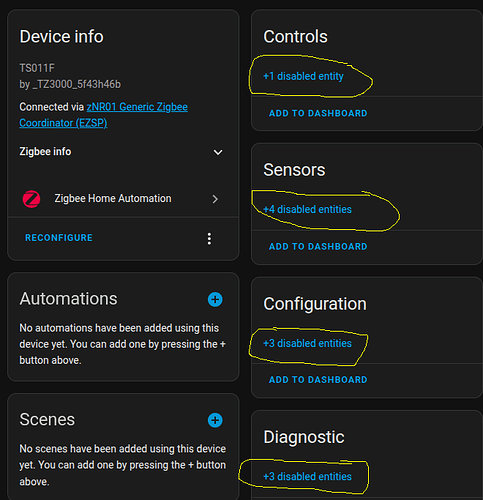Expand the Zigbee info section chevron
The height and width of the screenshot is (500, 483).
218,152
